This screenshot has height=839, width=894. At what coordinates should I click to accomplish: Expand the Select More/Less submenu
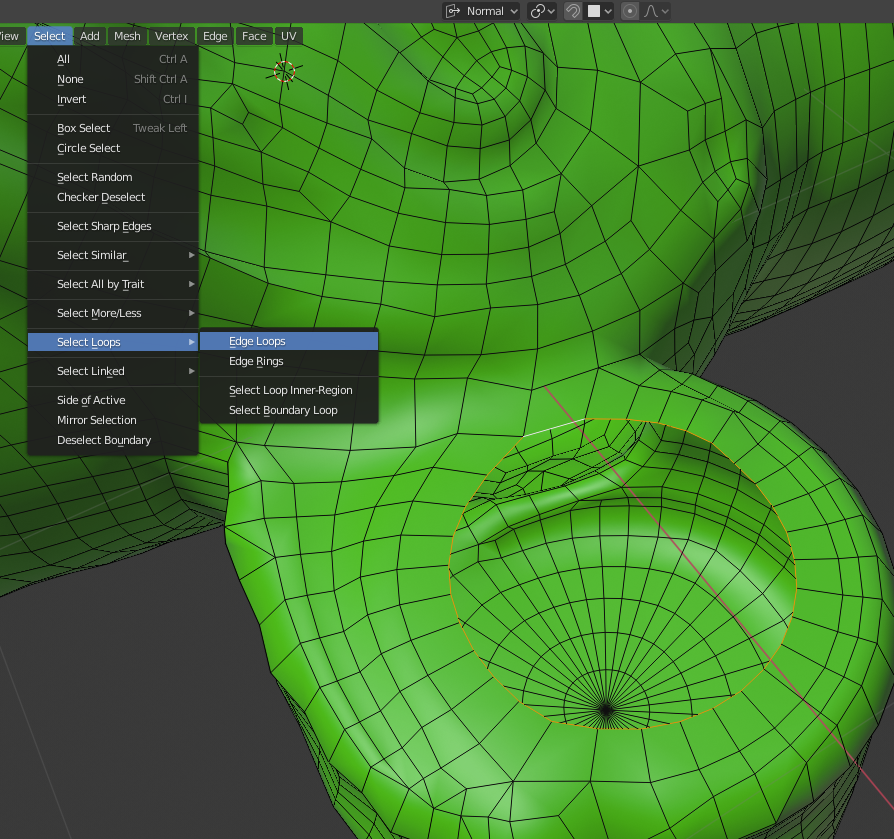point(113,313)
